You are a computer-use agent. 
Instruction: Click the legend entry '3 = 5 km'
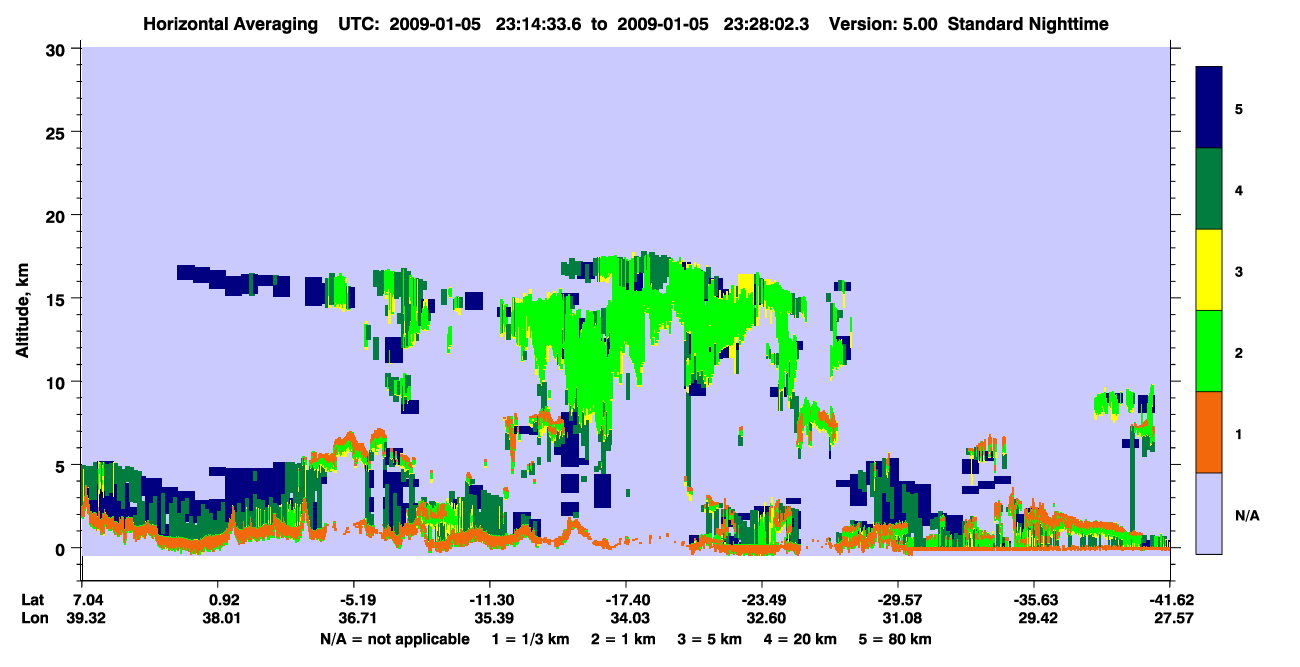tap(710, 639)
